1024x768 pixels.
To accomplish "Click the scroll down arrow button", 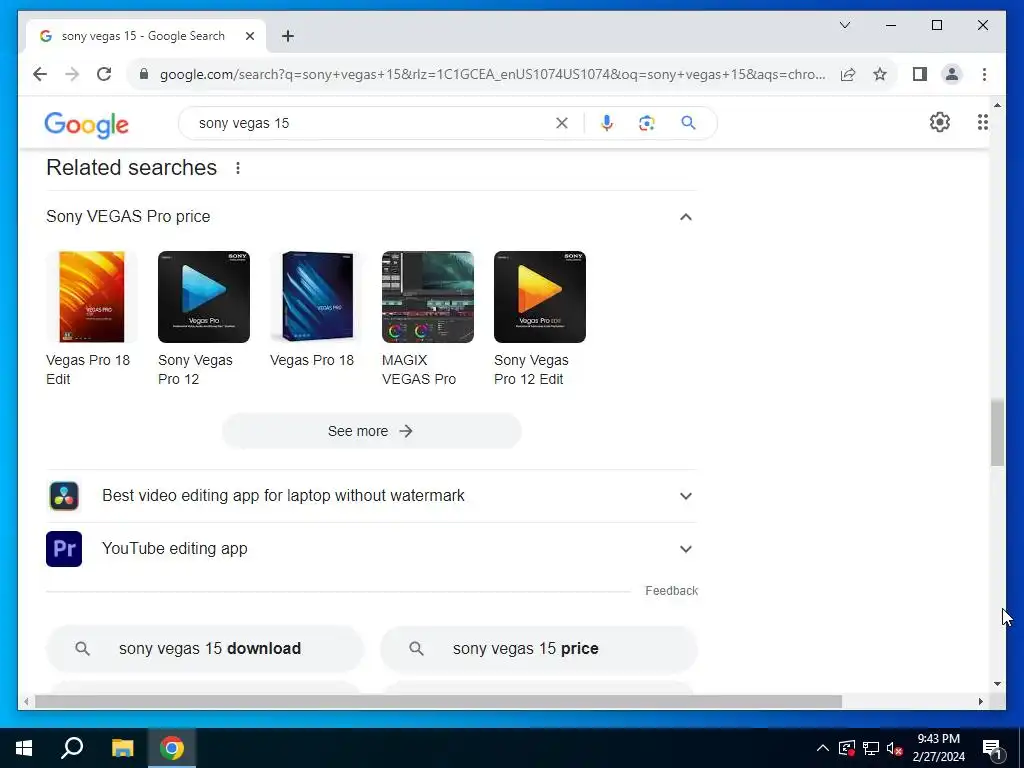I will click(997, 684).
